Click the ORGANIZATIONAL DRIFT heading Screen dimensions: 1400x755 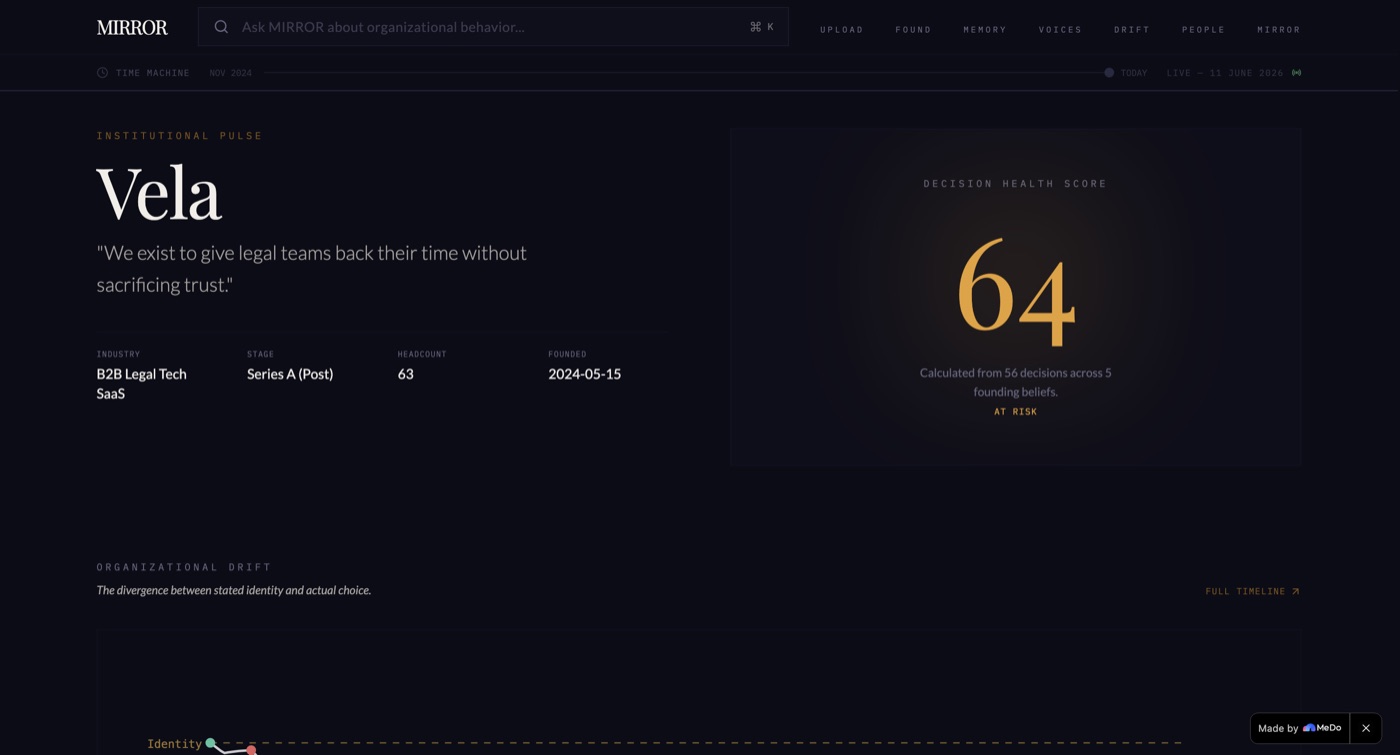[x=184, y=567]
